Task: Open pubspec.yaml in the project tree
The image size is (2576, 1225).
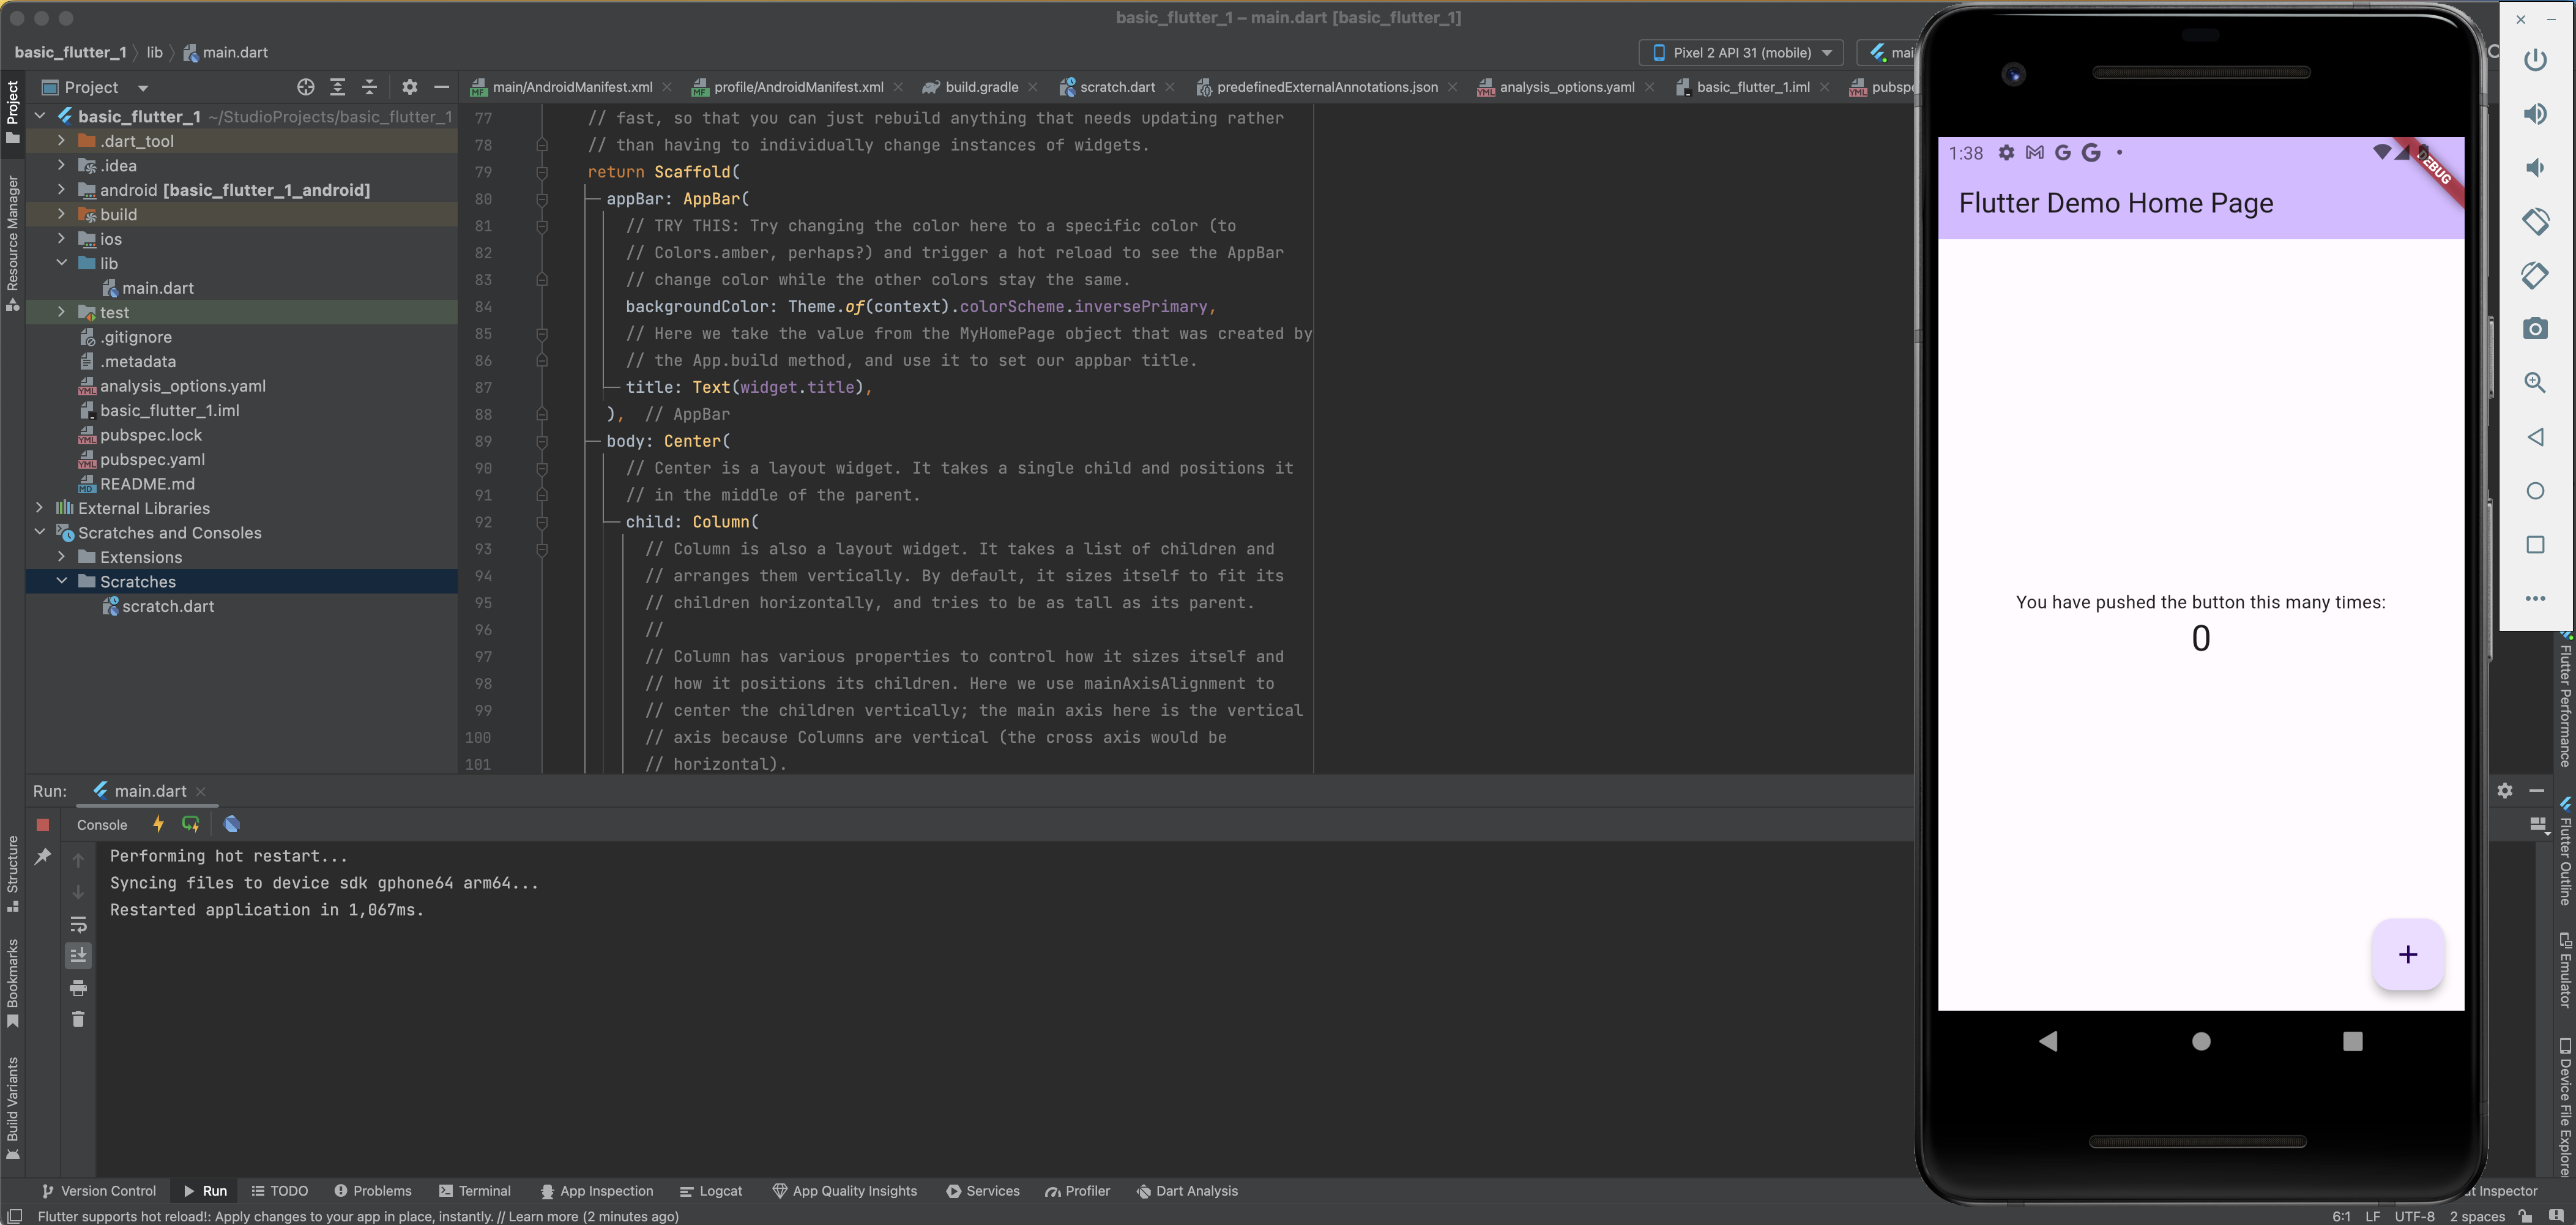Action: [152, 459]
